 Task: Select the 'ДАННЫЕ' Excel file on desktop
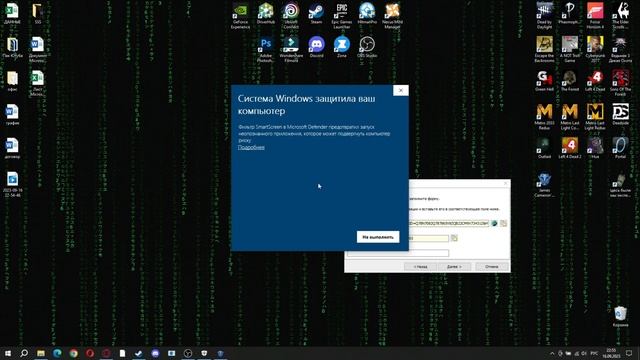click(x=12, y=13)
